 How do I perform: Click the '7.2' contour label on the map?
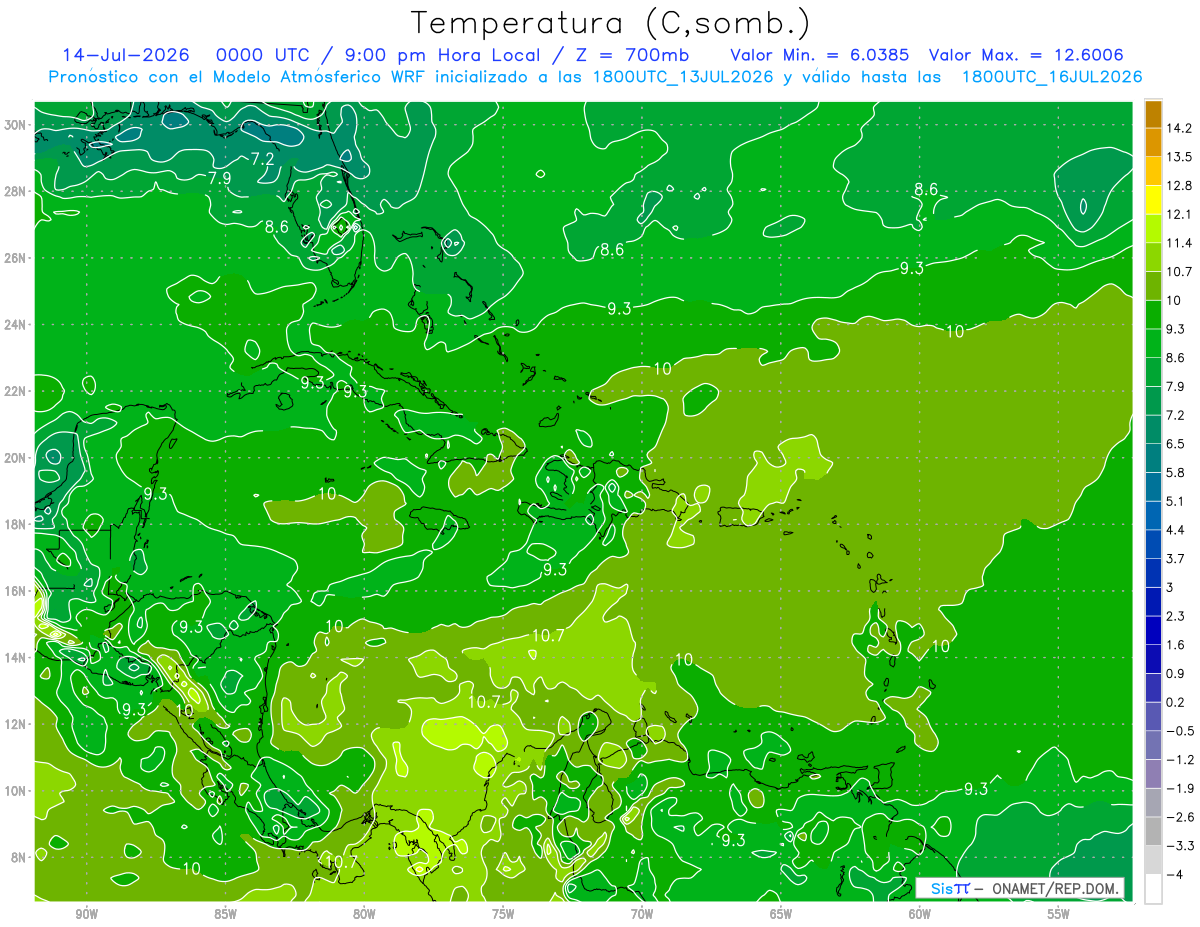263,159
